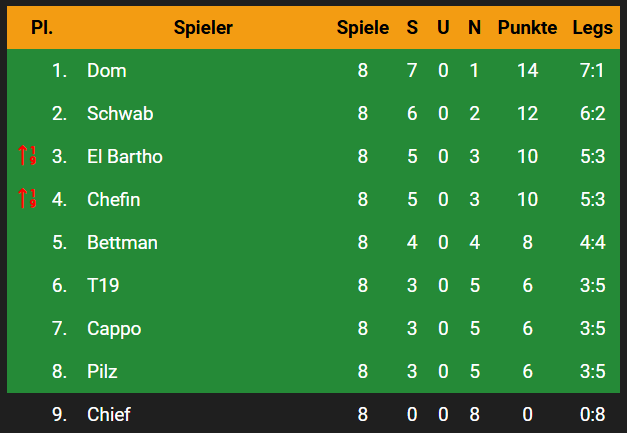Click last-place player Chief
This screenshot has height=433, width=627.
[x=109, y=414]
